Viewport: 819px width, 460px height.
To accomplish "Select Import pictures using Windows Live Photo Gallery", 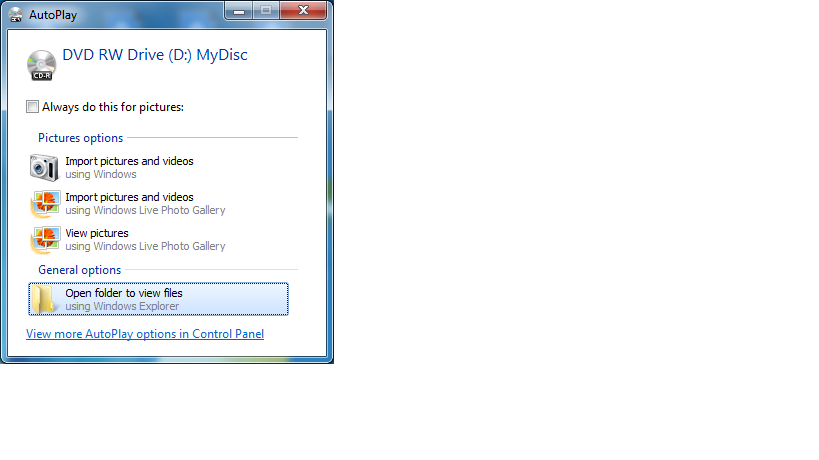I will (145, 204).
